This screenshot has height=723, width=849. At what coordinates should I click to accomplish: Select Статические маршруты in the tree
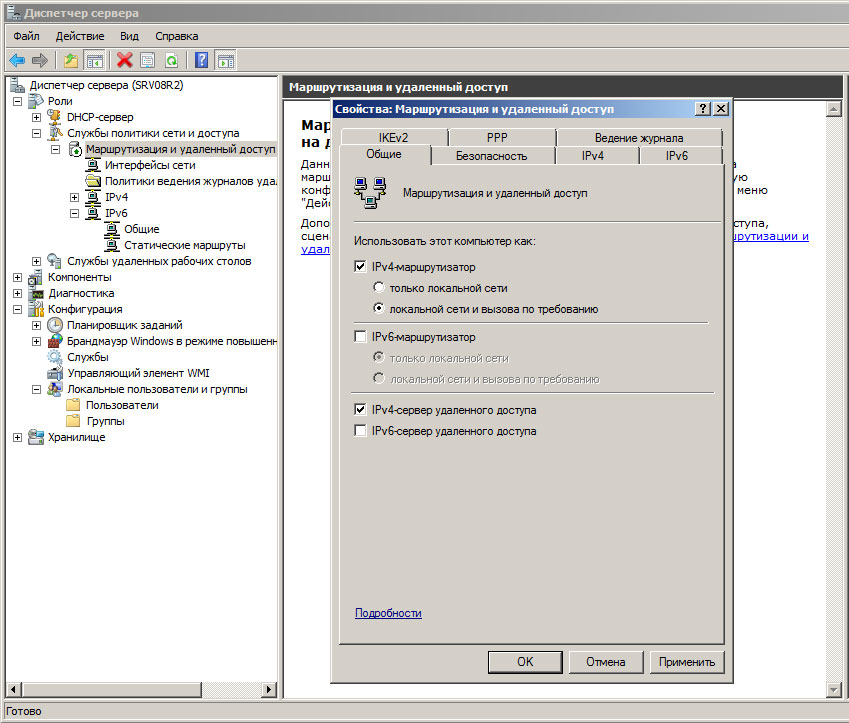[184, 245]
